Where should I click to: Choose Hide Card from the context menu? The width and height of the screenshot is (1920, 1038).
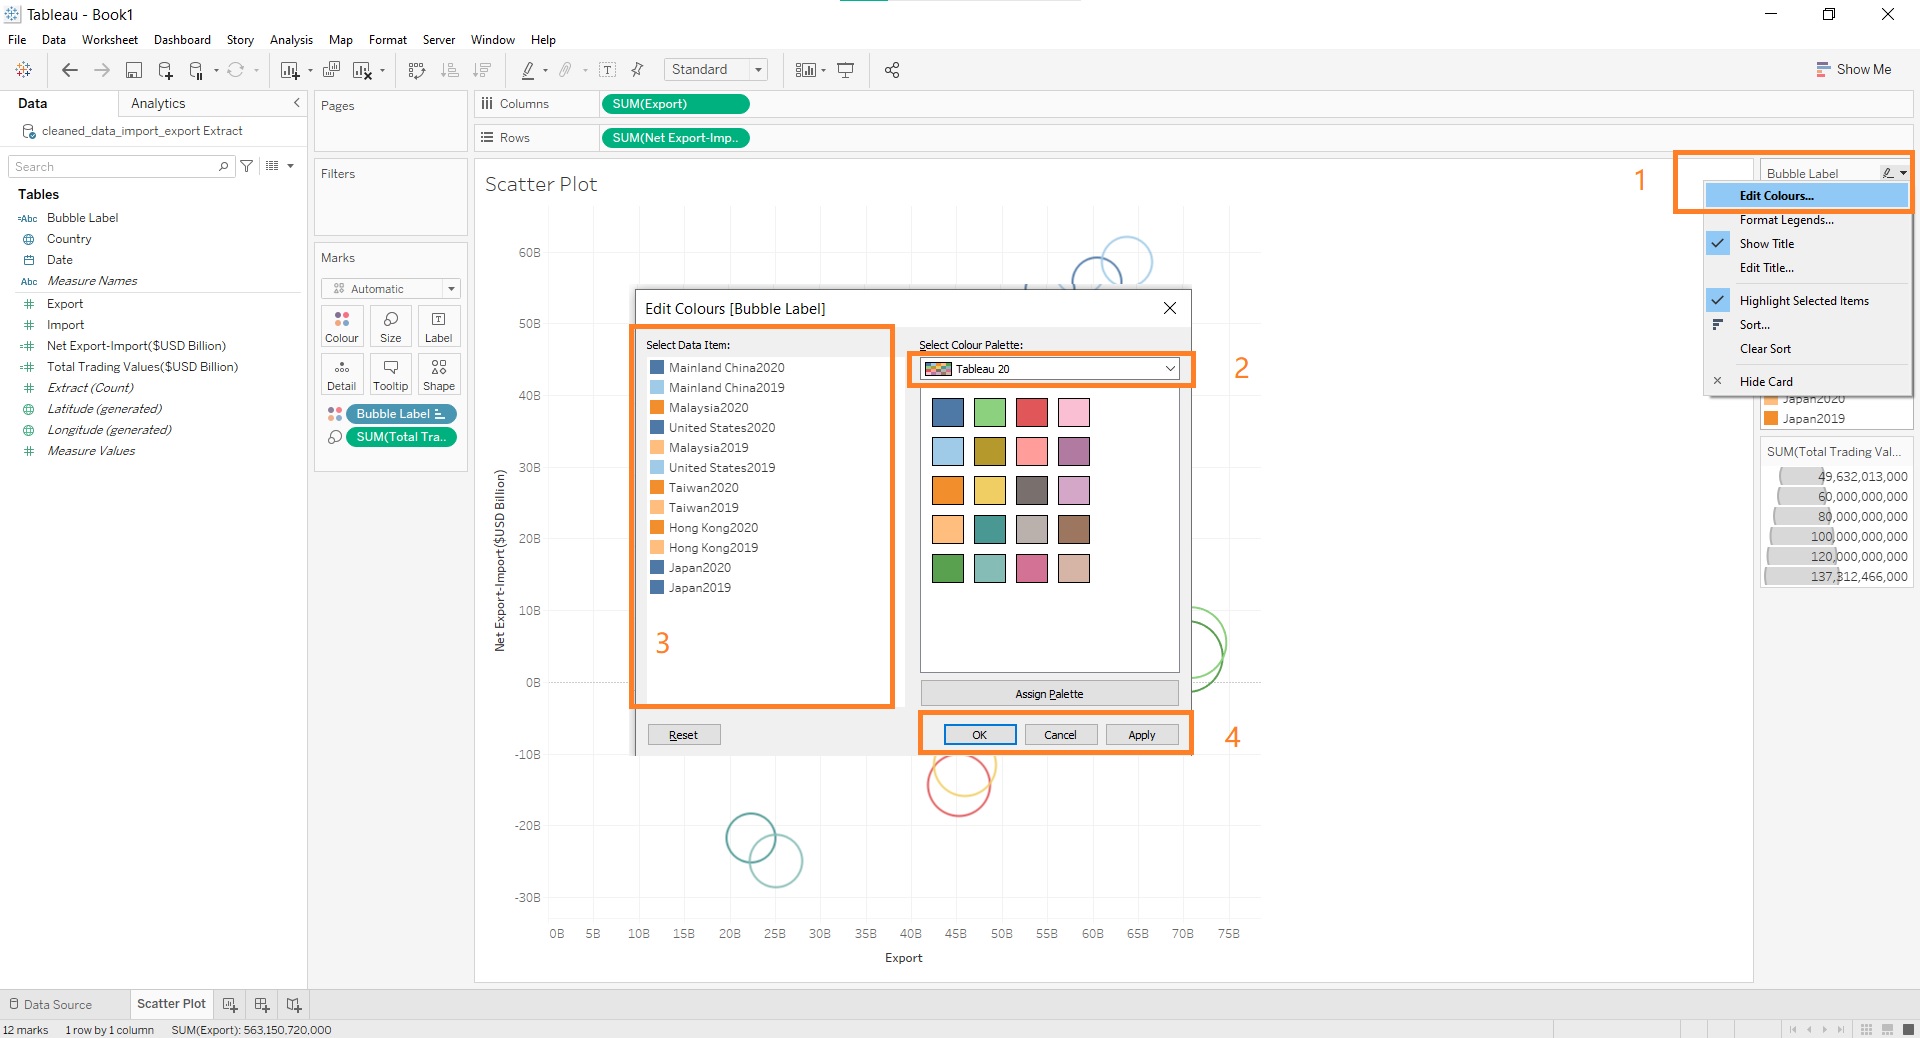pyautogui.click(x=1766, y=382)
